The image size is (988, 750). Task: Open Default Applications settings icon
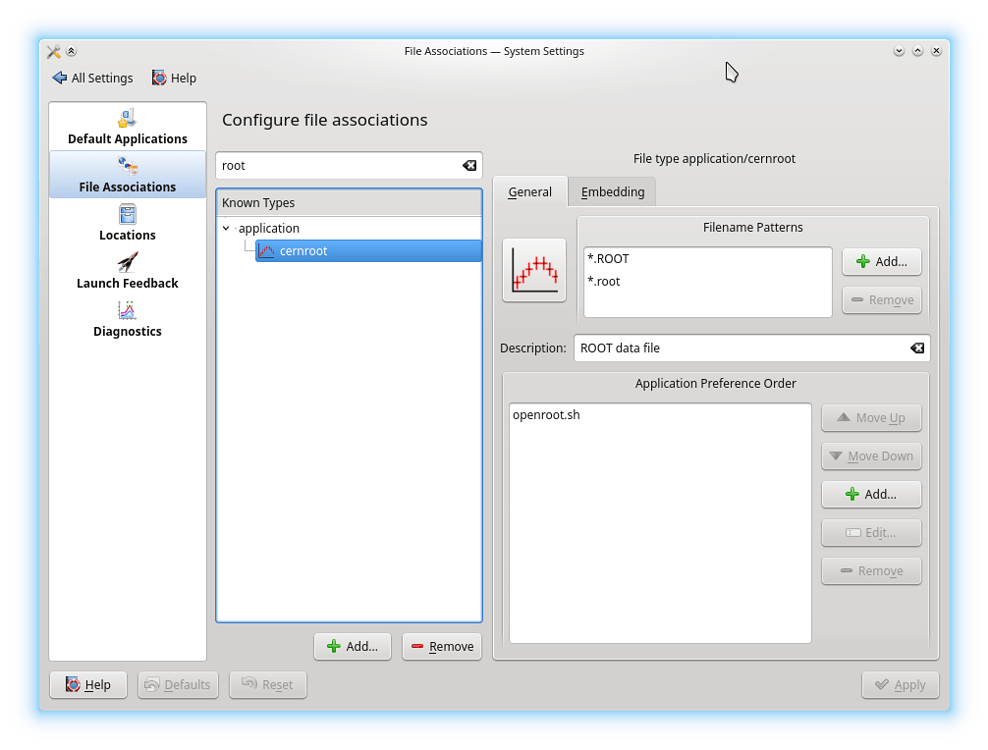(127, 119)
